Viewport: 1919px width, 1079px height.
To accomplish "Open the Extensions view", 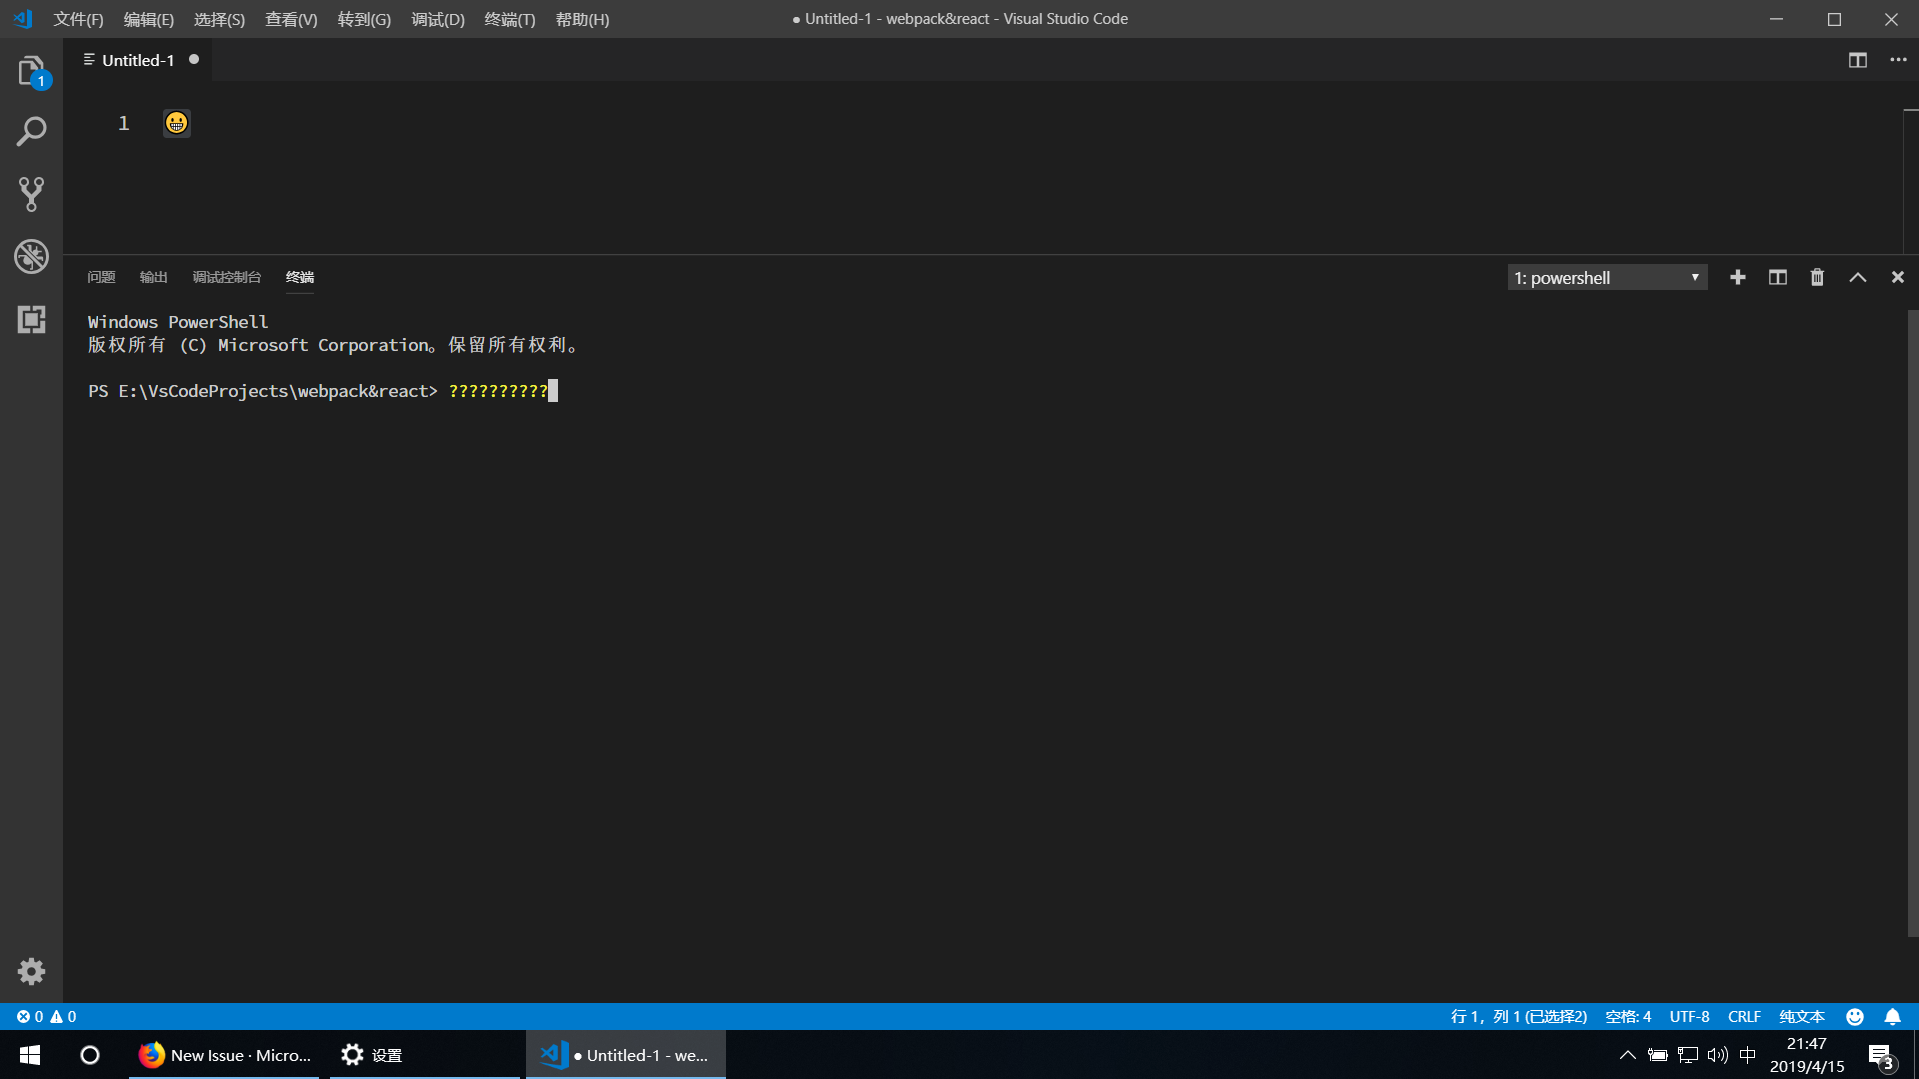I will (31, 319).
